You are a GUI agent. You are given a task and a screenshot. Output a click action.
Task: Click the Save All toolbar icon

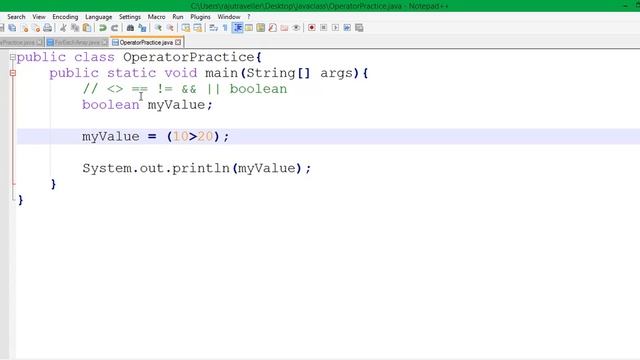[12, 28]
